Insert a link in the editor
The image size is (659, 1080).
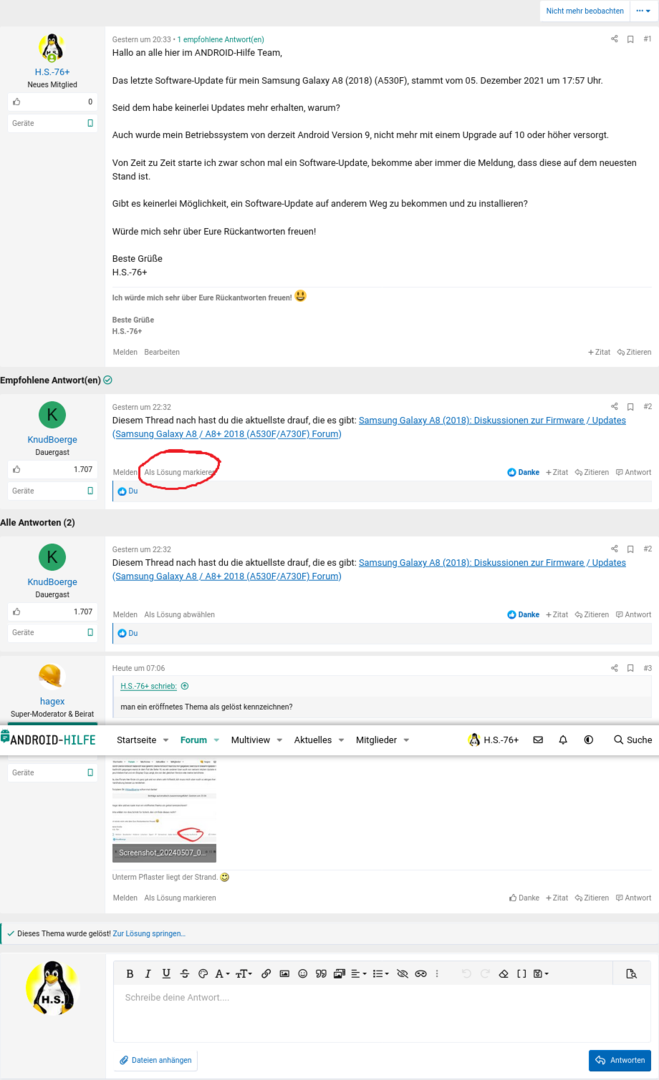(x=266, y=974)
